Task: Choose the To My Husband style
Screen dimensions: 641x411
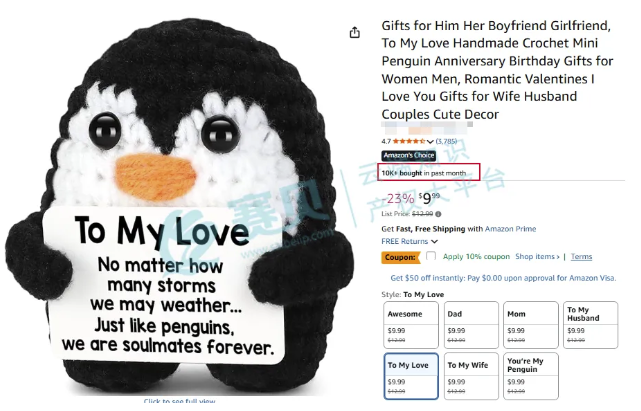Action: 590,325
